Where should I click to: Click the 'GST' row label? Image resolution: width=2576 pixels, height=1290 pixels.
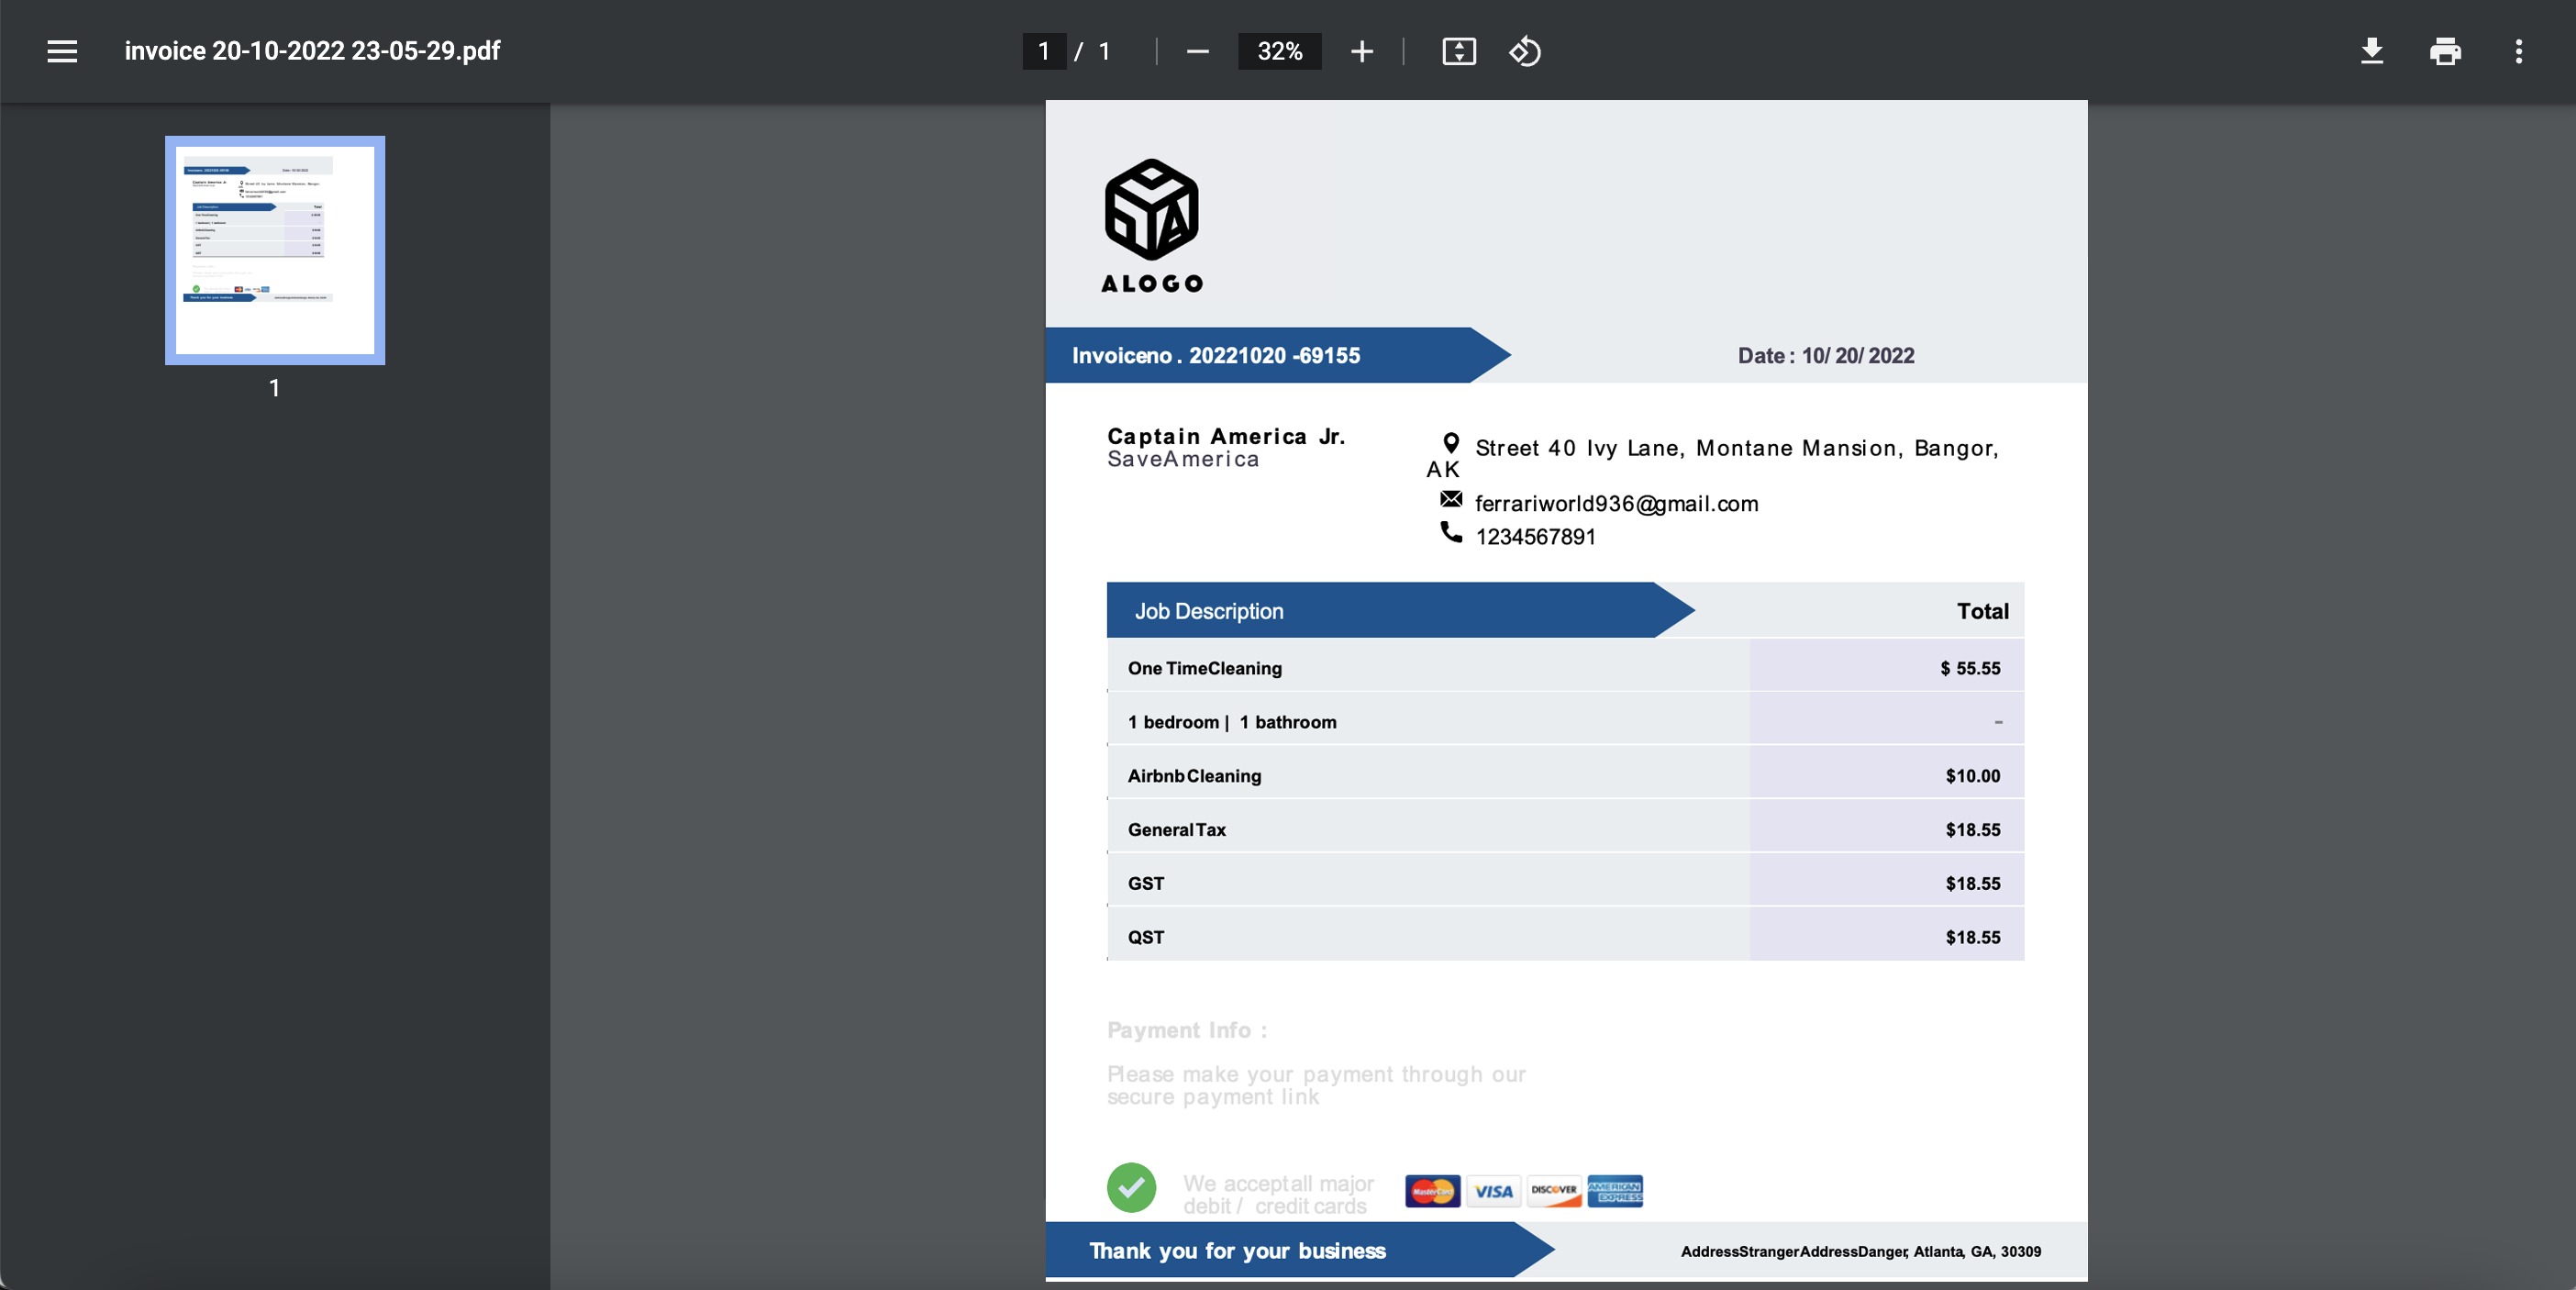coord(1145,884)
